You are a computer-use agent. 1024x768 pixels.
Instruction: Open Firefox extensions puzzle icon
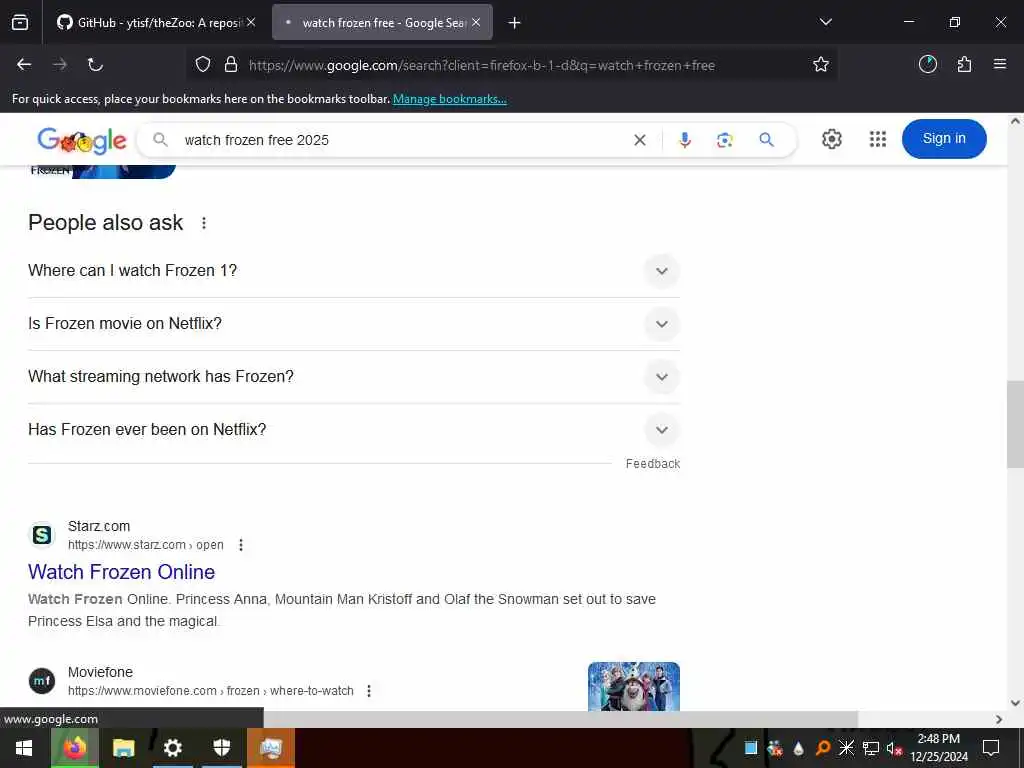(964, 65)
